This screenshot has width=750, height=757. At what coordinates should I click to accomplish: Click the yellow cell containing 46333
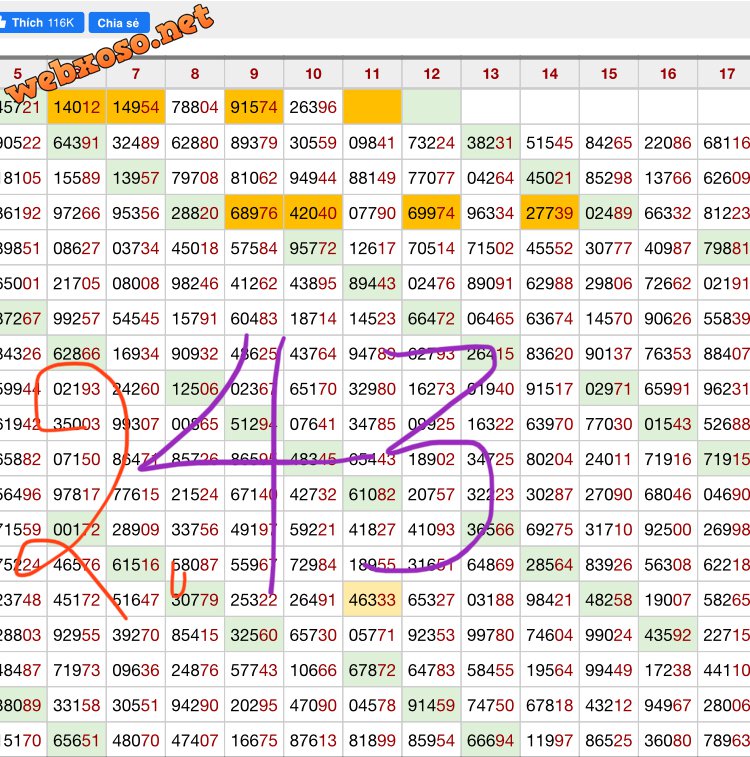tap(372, 600)
